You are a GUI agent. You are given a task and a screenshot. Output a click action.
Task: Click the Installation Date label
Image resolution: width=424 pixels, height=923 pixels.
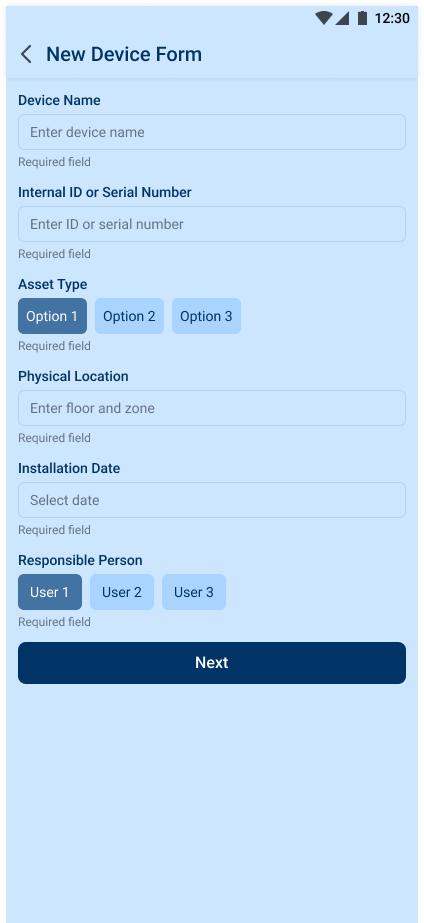point(69,469)
